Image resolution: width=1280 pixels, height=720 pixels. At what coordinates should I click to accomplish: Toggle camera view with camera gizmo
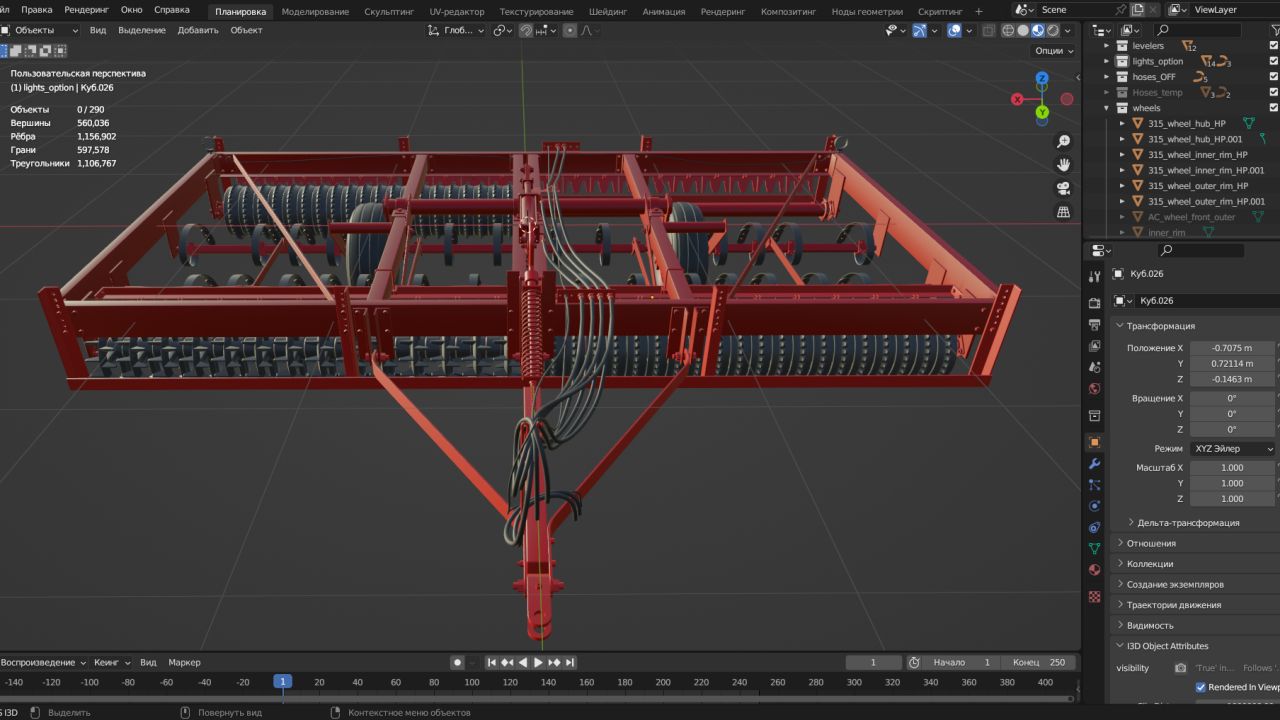tap(1063, 188)
